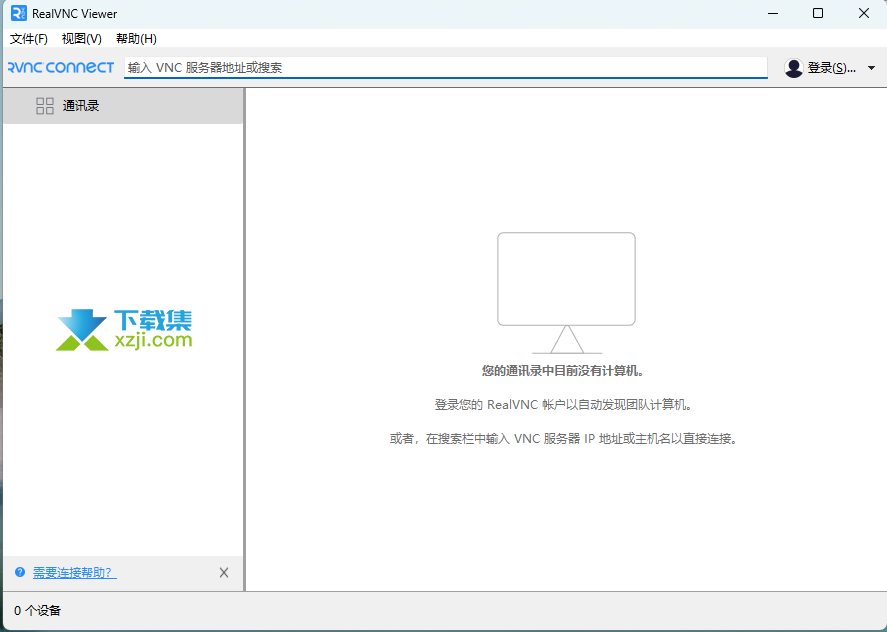Click the 或者，在搜索栏中输入 hint text
This screenshot has width=887, height=632.
click(x=563, y=438)
